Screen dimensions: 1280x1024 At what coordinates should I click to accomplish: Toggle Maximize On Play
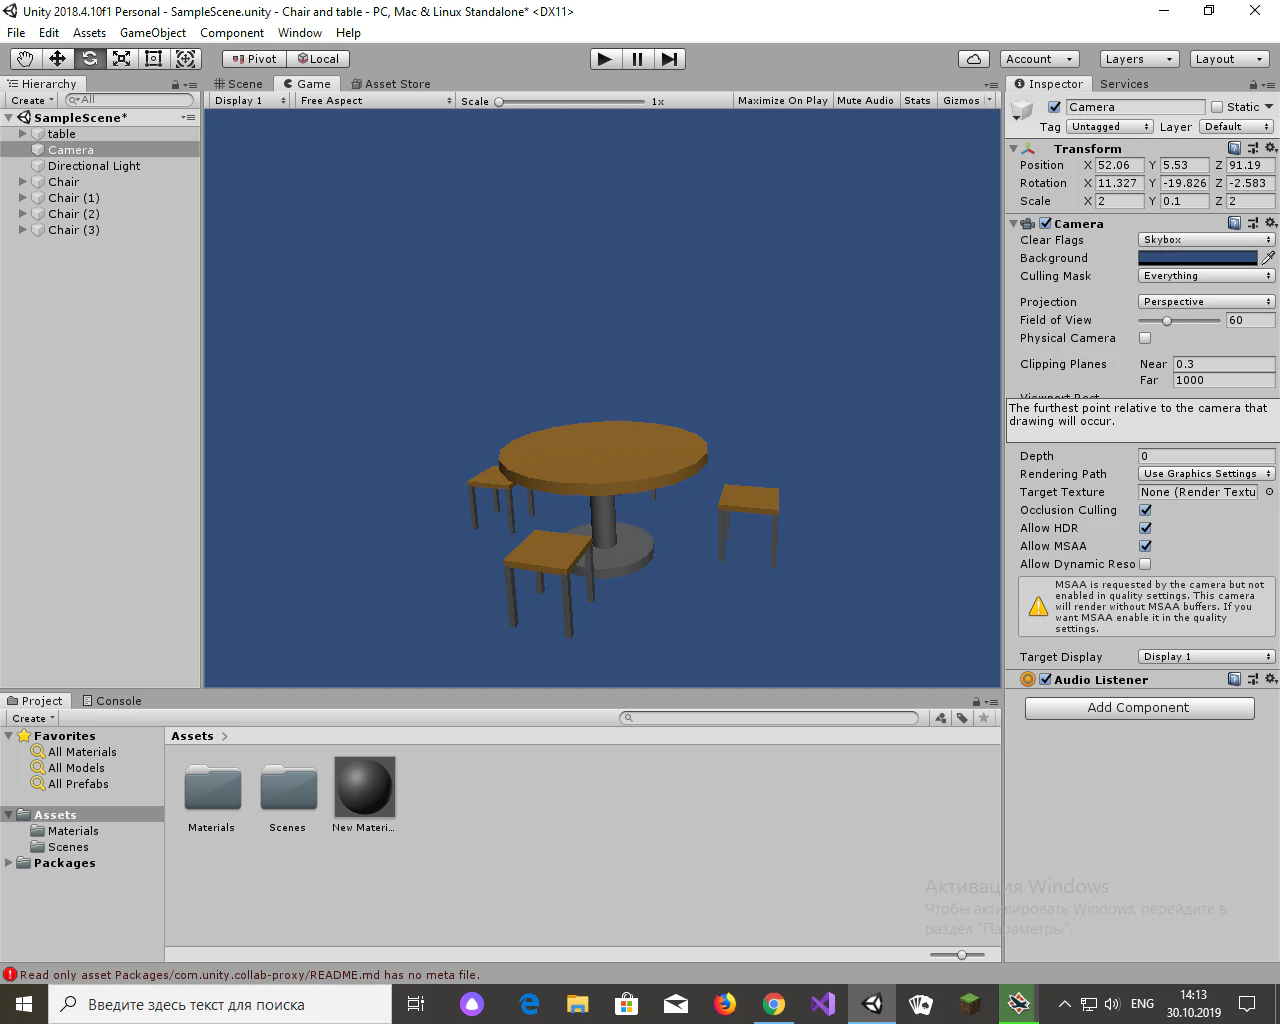point(783,101)
